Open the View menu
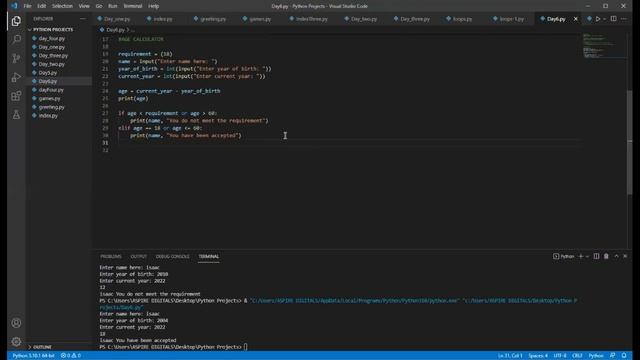 coord(84,6)
